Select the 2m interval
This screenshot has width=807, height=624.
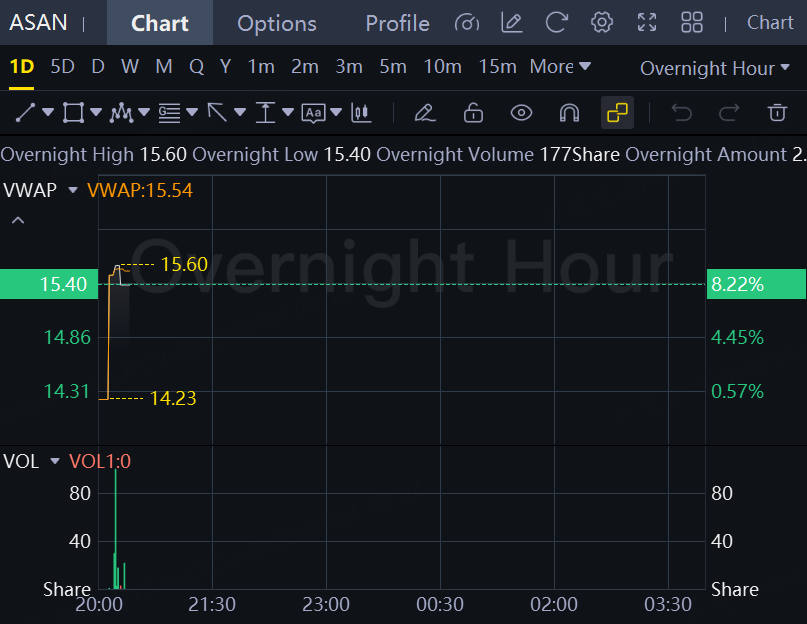tap(305, 67)
